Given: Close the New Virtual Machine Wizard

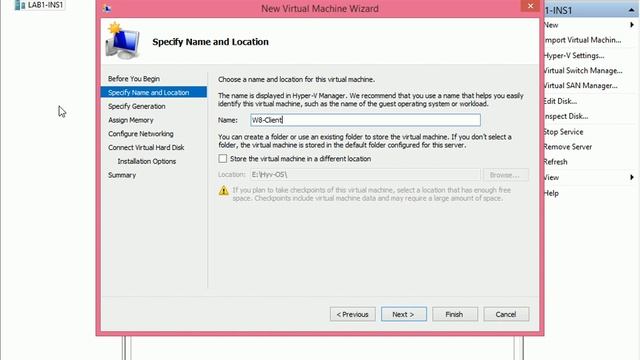Looking at the screenshot, I should coord(530,6).
